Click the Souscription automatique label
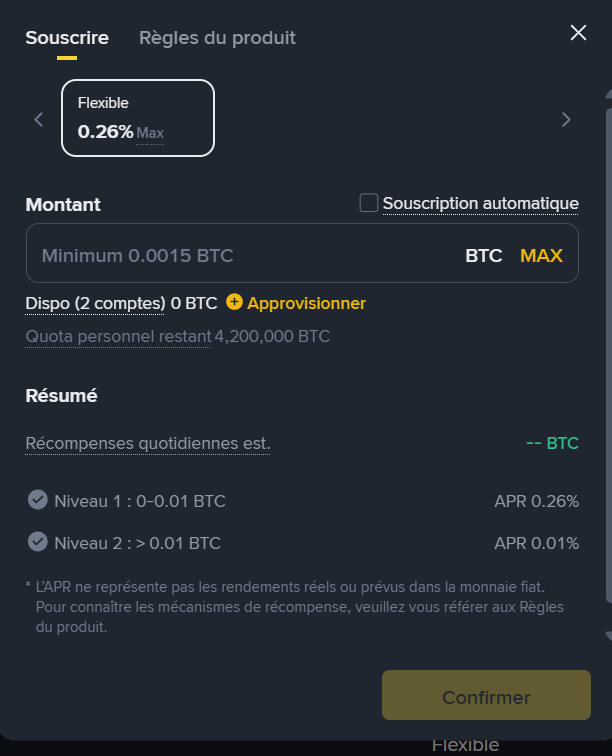612x756 pixels. pos(480,203)
